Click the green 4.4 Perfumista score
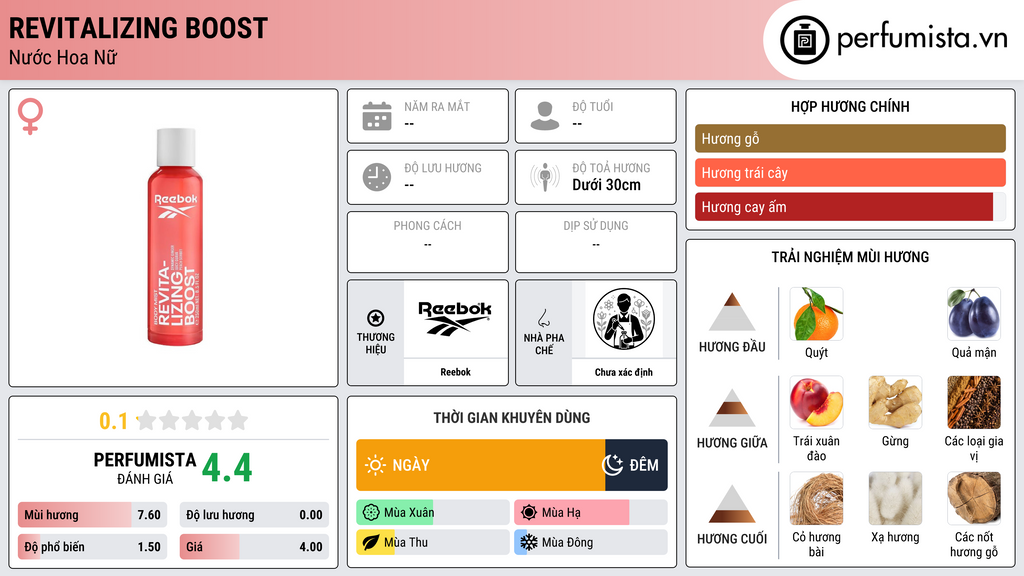This screenshot has height=576, width=1024. (227, 468)
